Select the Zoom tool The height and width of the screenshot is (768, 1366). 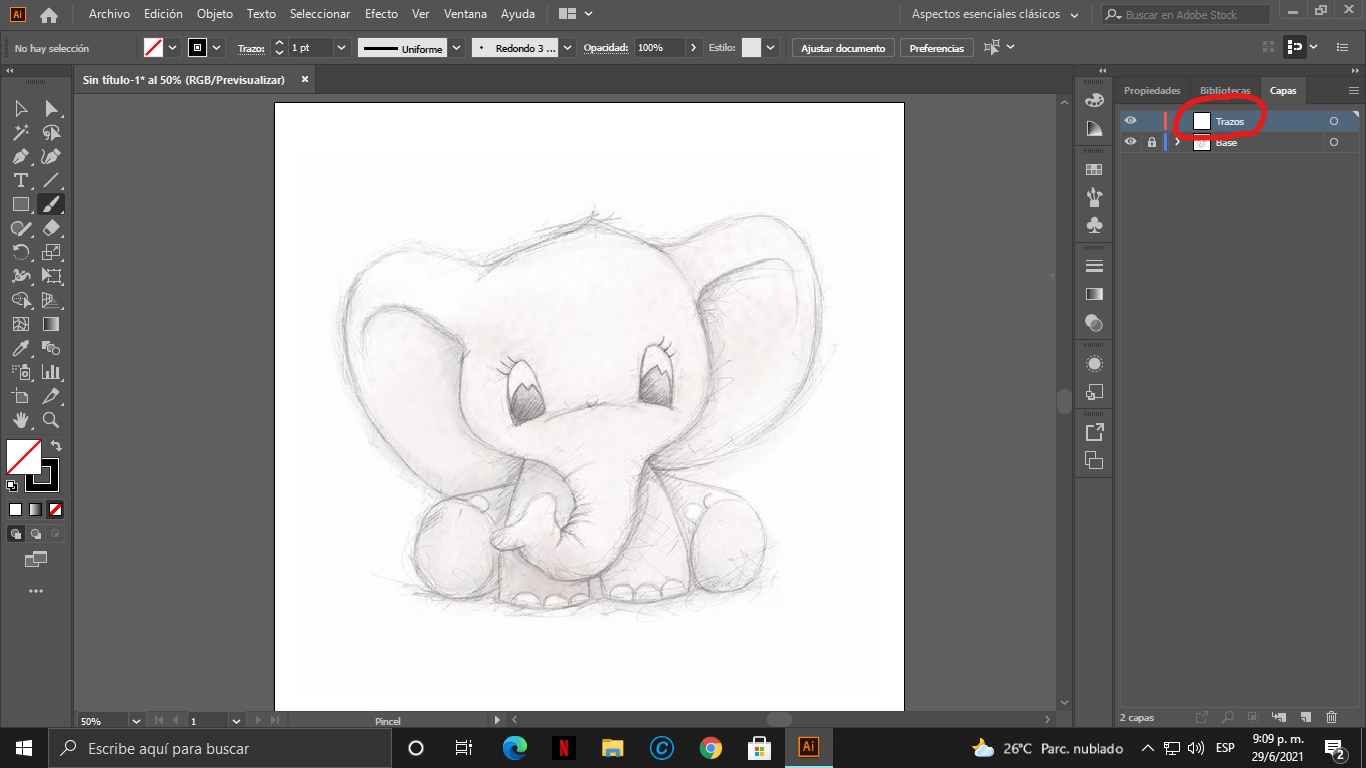pos(51,420)
